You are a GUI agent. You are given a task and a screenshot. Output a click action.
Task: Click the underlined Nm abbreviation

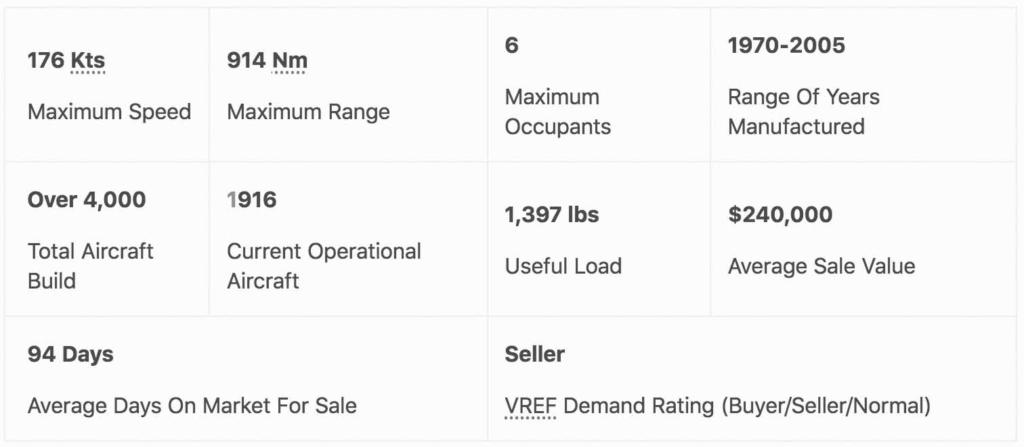tap(289, 61)
